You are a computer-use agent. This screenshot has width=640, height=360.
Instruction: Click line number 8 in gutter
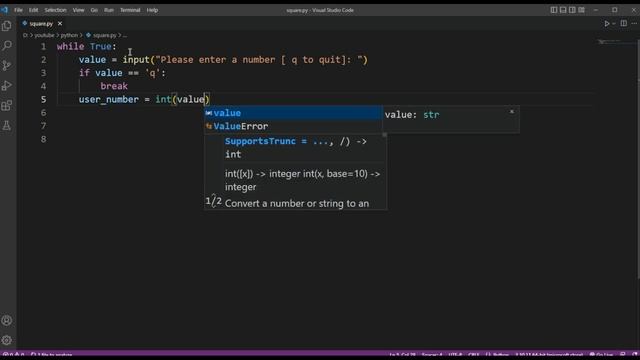point(43,139)
